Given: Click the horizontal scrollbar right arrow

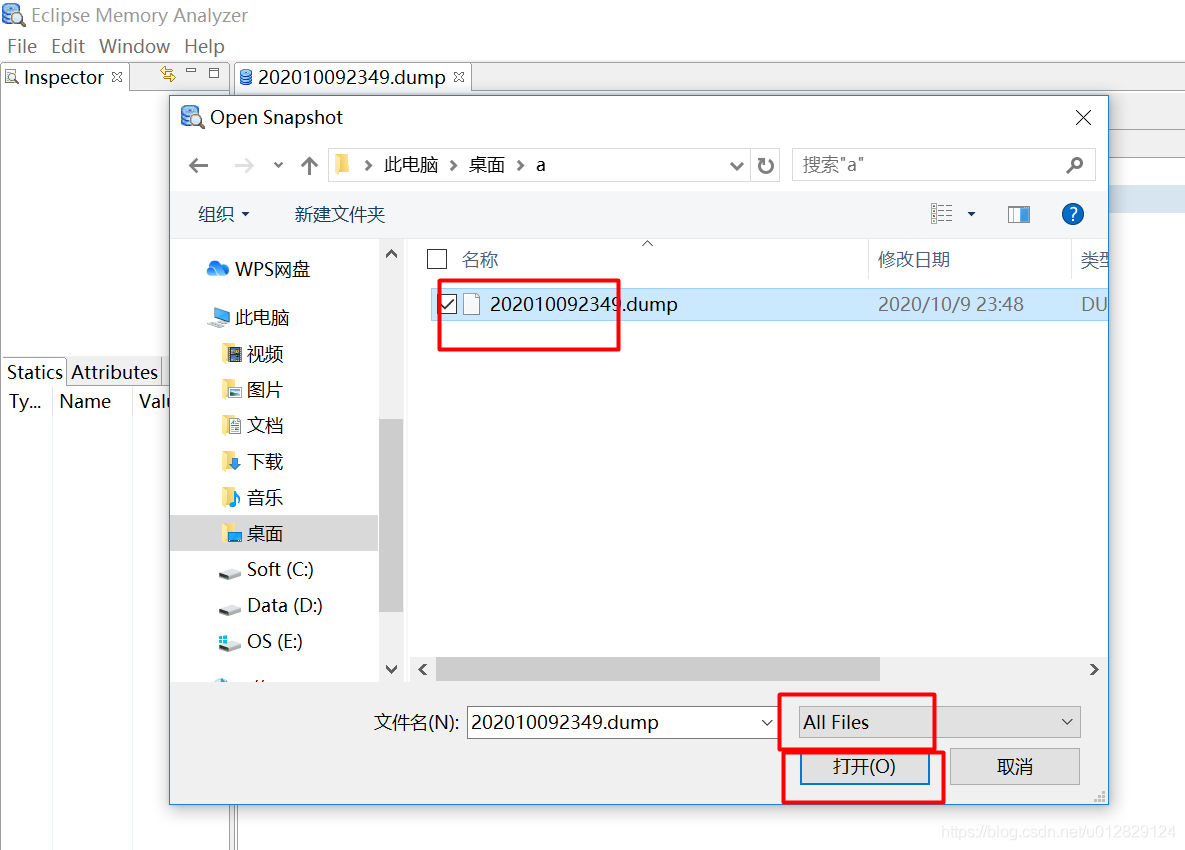Looking at the screenshot, I should [x=1094, y=669].
